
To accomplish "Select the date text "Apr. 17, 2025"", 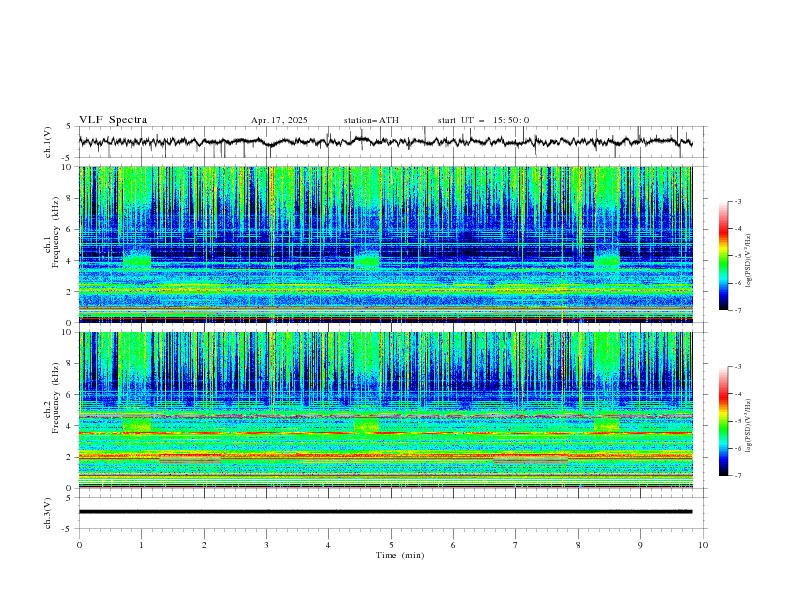I will pos(279,120).
